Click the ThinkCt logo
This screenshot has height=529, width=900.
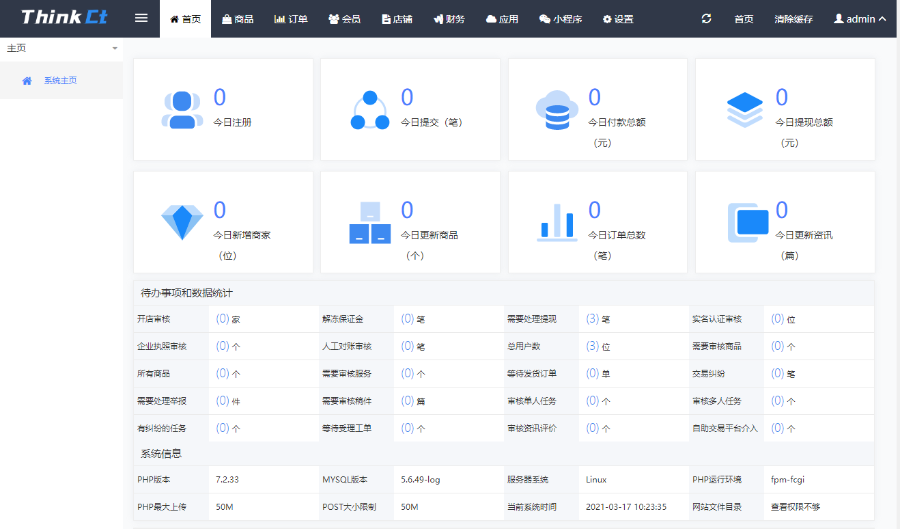64,18
